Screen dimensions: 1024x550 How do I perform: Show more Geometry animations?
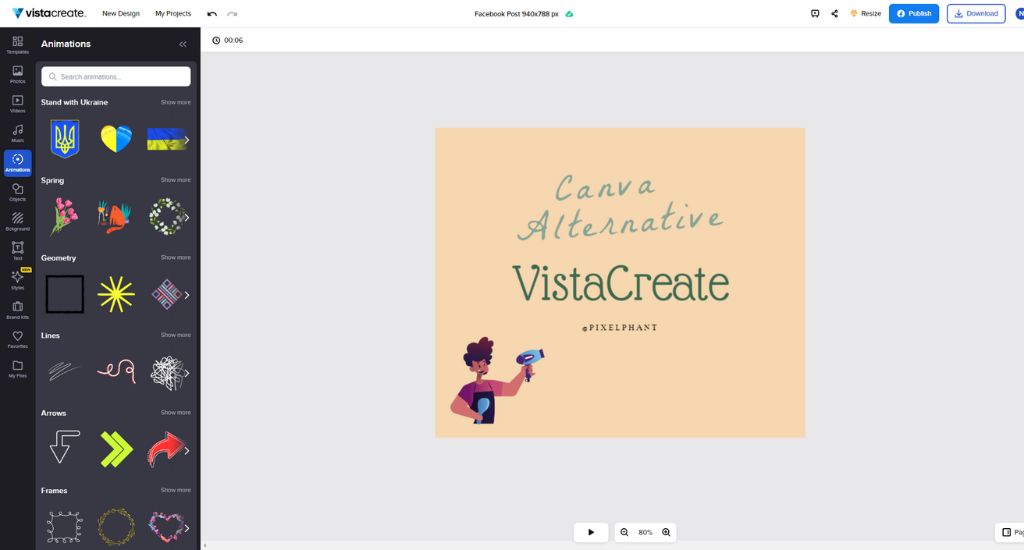[x=176, y=258]
